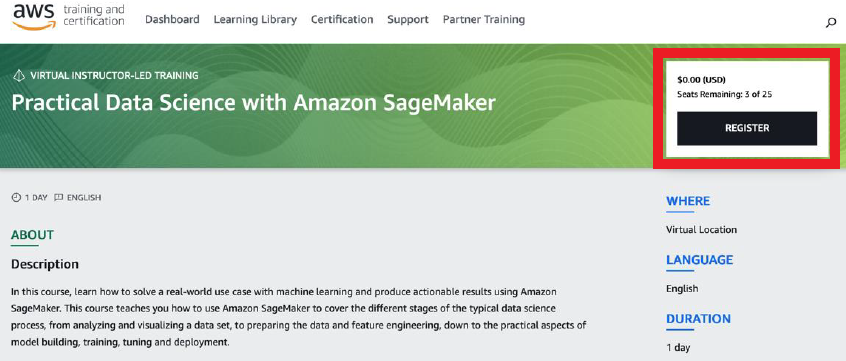Click the REGISTER button
The image size is (846, 361).
coord(747,128)
